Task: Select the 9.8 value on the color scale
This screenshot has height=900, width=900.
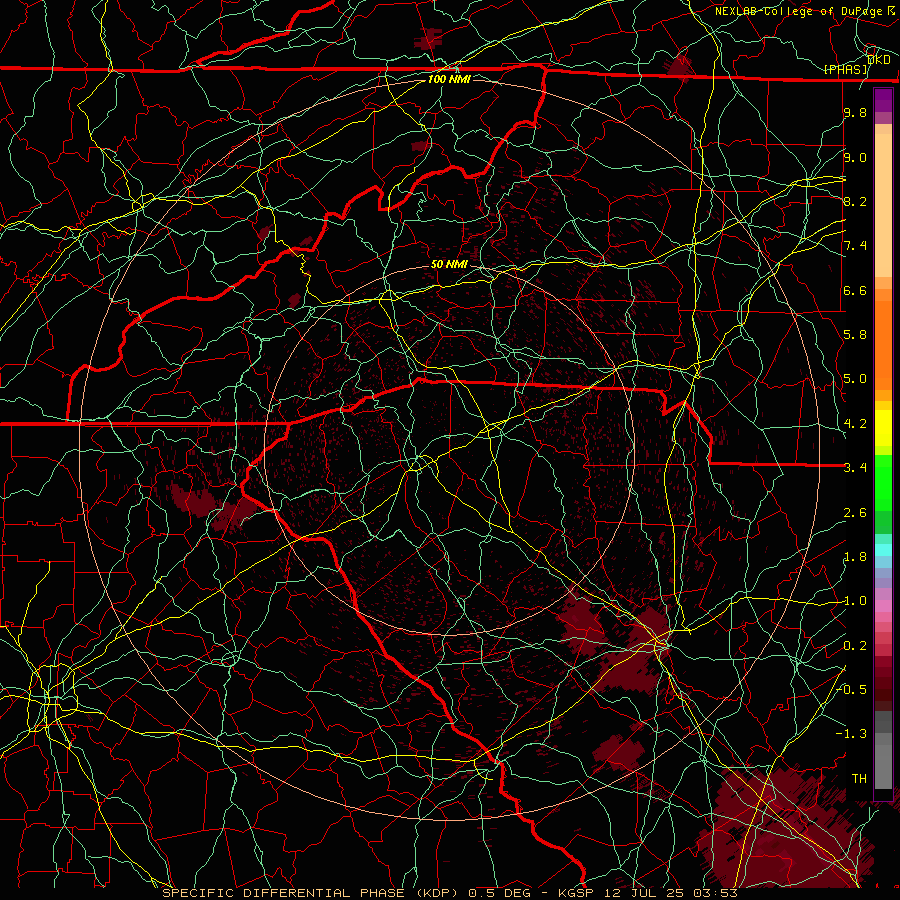Action: click(855, 113)
